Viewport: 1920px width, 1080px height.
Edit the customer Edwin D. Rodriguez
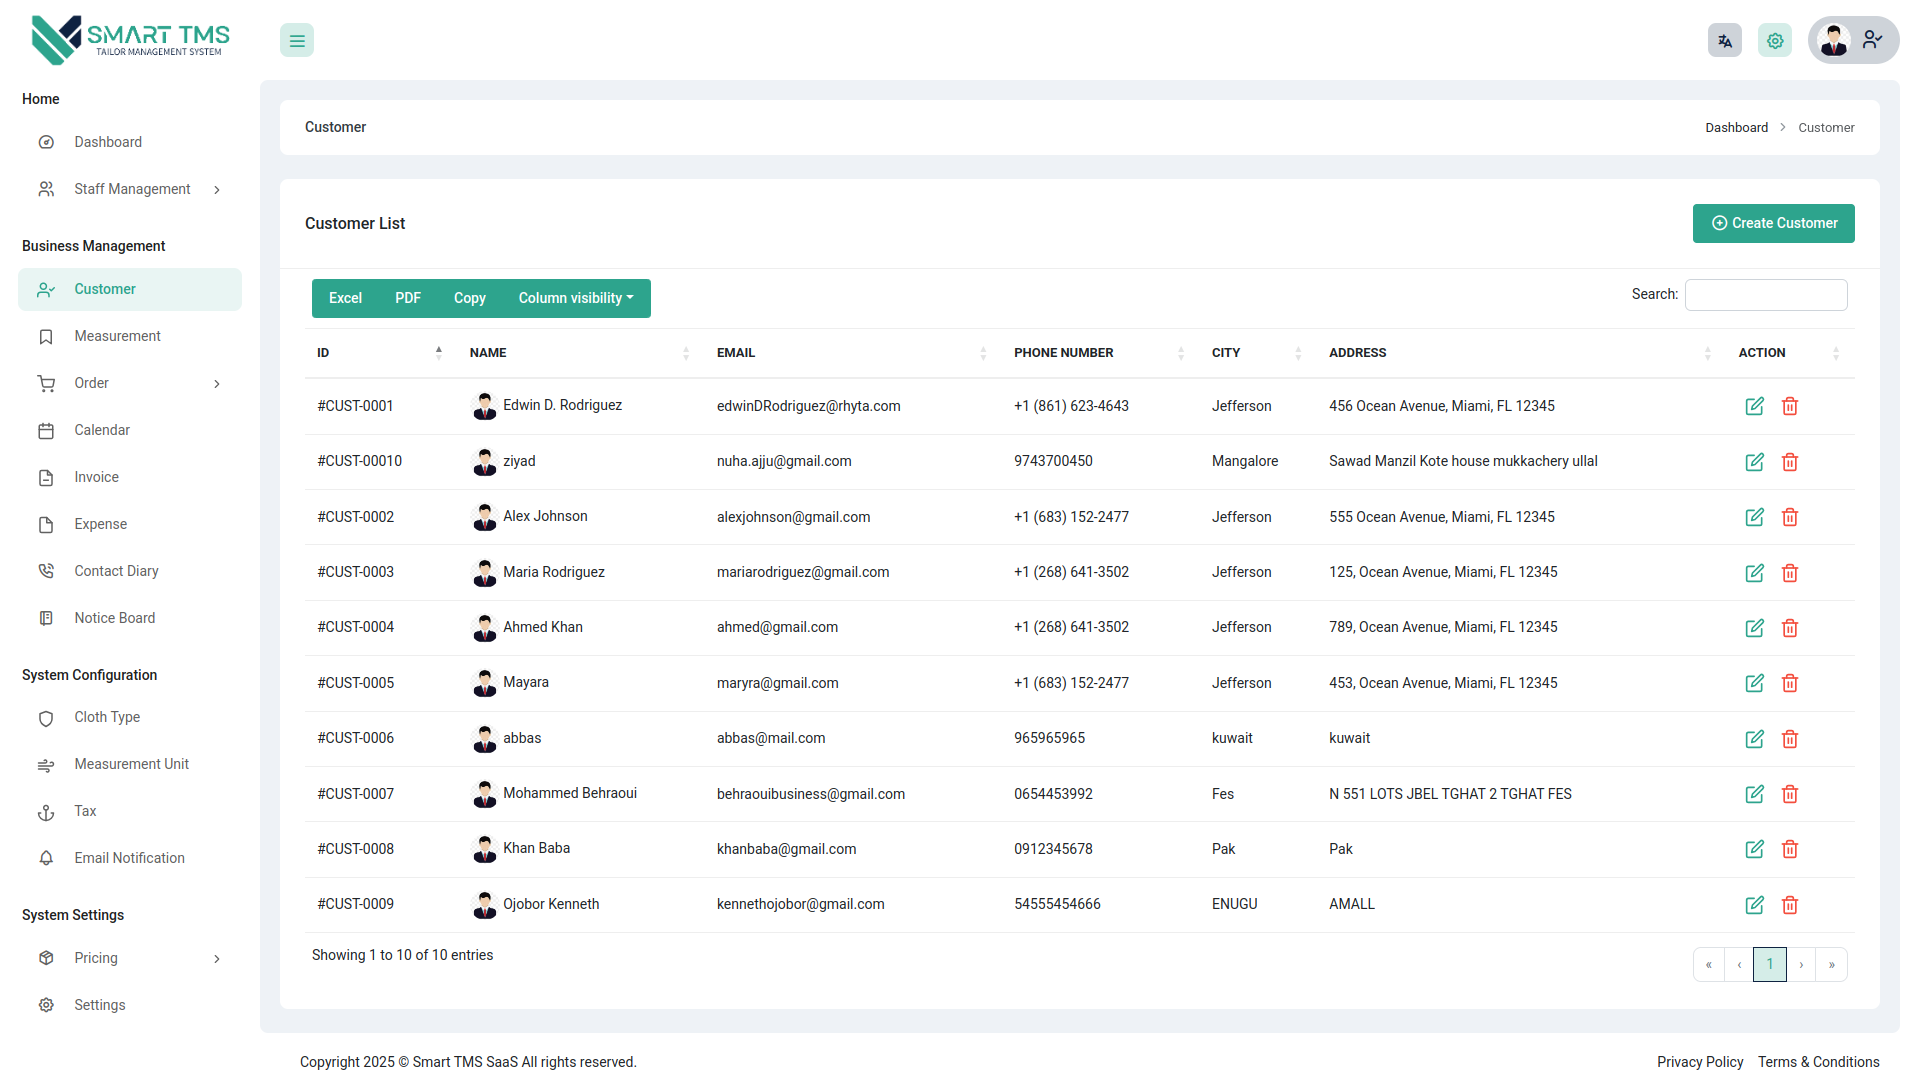tap(1754, 406)
